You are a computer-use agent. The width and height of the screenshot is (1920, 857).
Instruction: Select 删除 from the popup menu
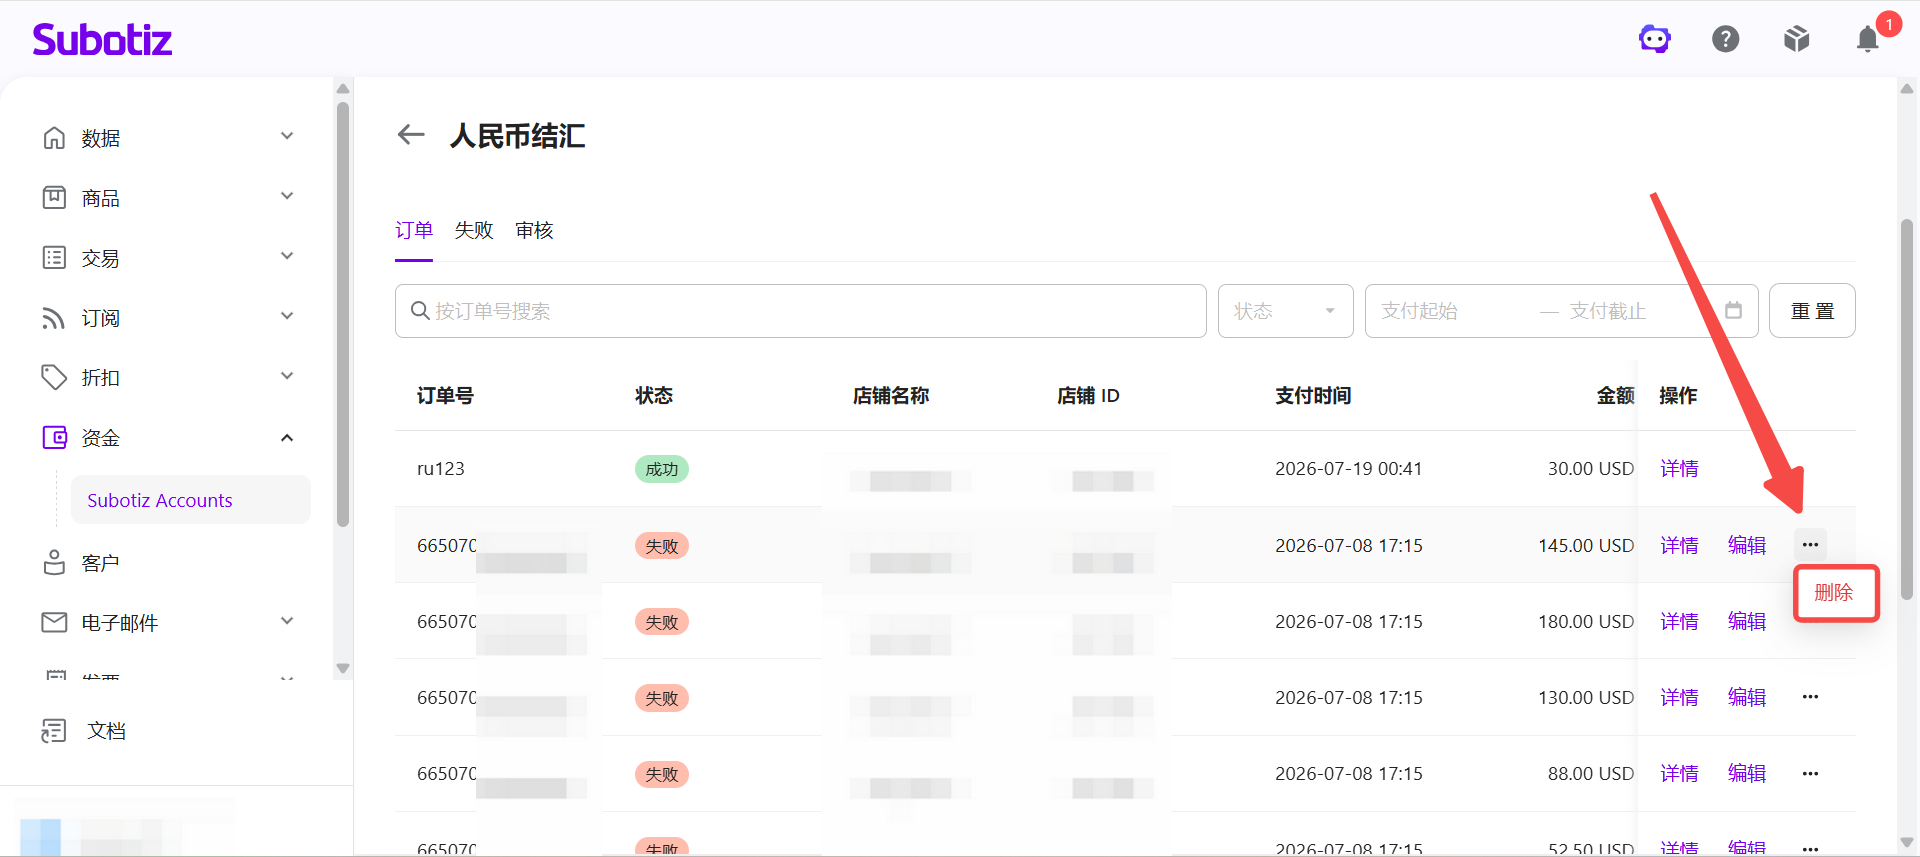point(1835,592)
